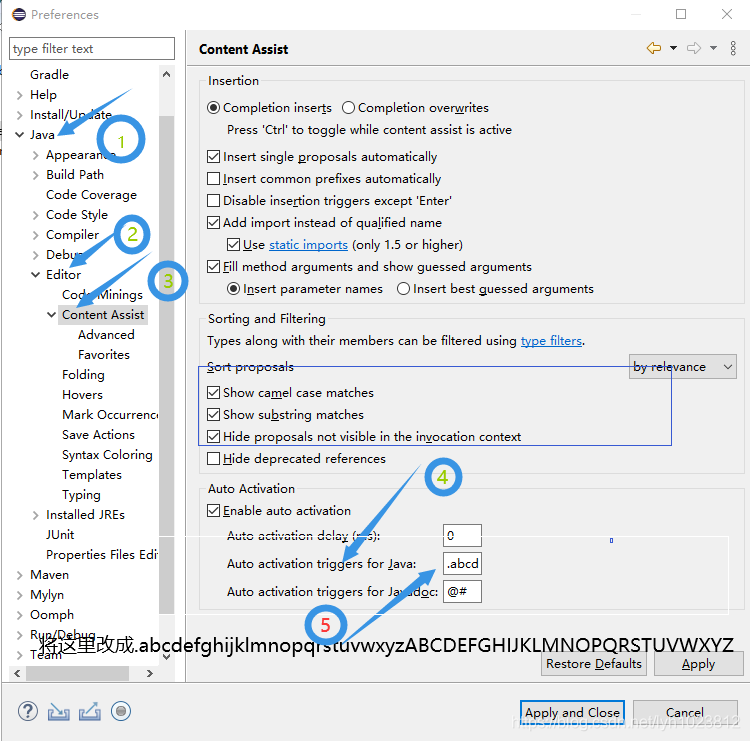Image resolution: width=750 pixels, height=741 pixels.
Task: Open Advanced under Content Assist
Action: [106, 335]
